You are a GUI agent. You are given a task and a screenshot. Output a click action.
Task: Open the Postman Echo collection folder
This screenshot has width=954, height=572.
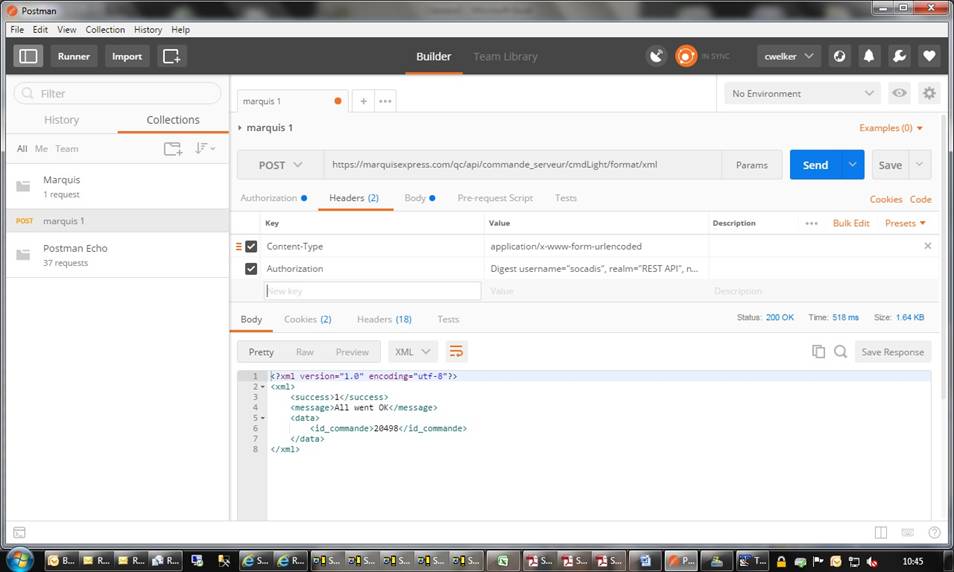tap(117, 255)
